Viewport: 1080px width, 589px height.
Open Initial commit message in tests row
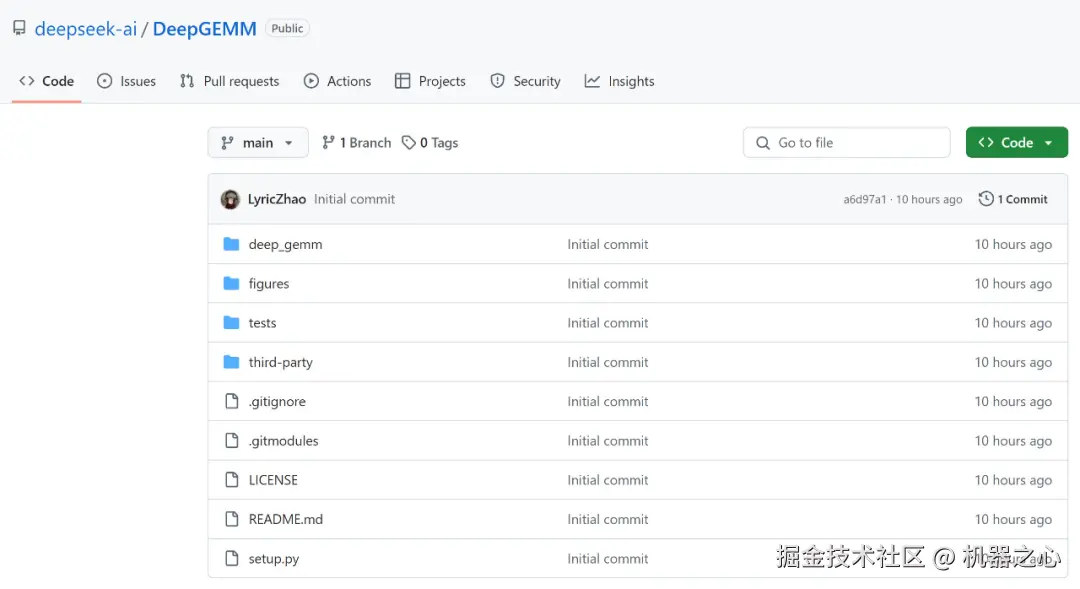point(608,323)
